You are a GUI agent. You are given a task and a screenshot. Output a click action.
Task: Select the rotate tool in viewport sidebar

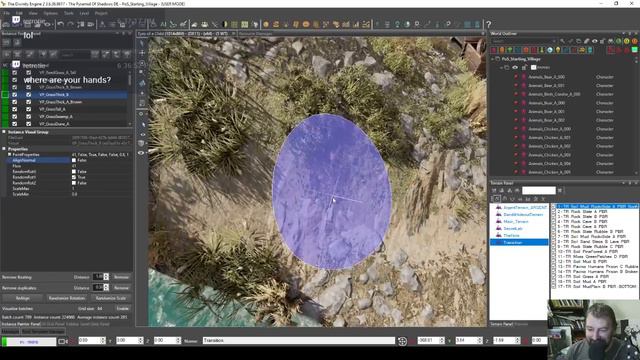point(142,63)
